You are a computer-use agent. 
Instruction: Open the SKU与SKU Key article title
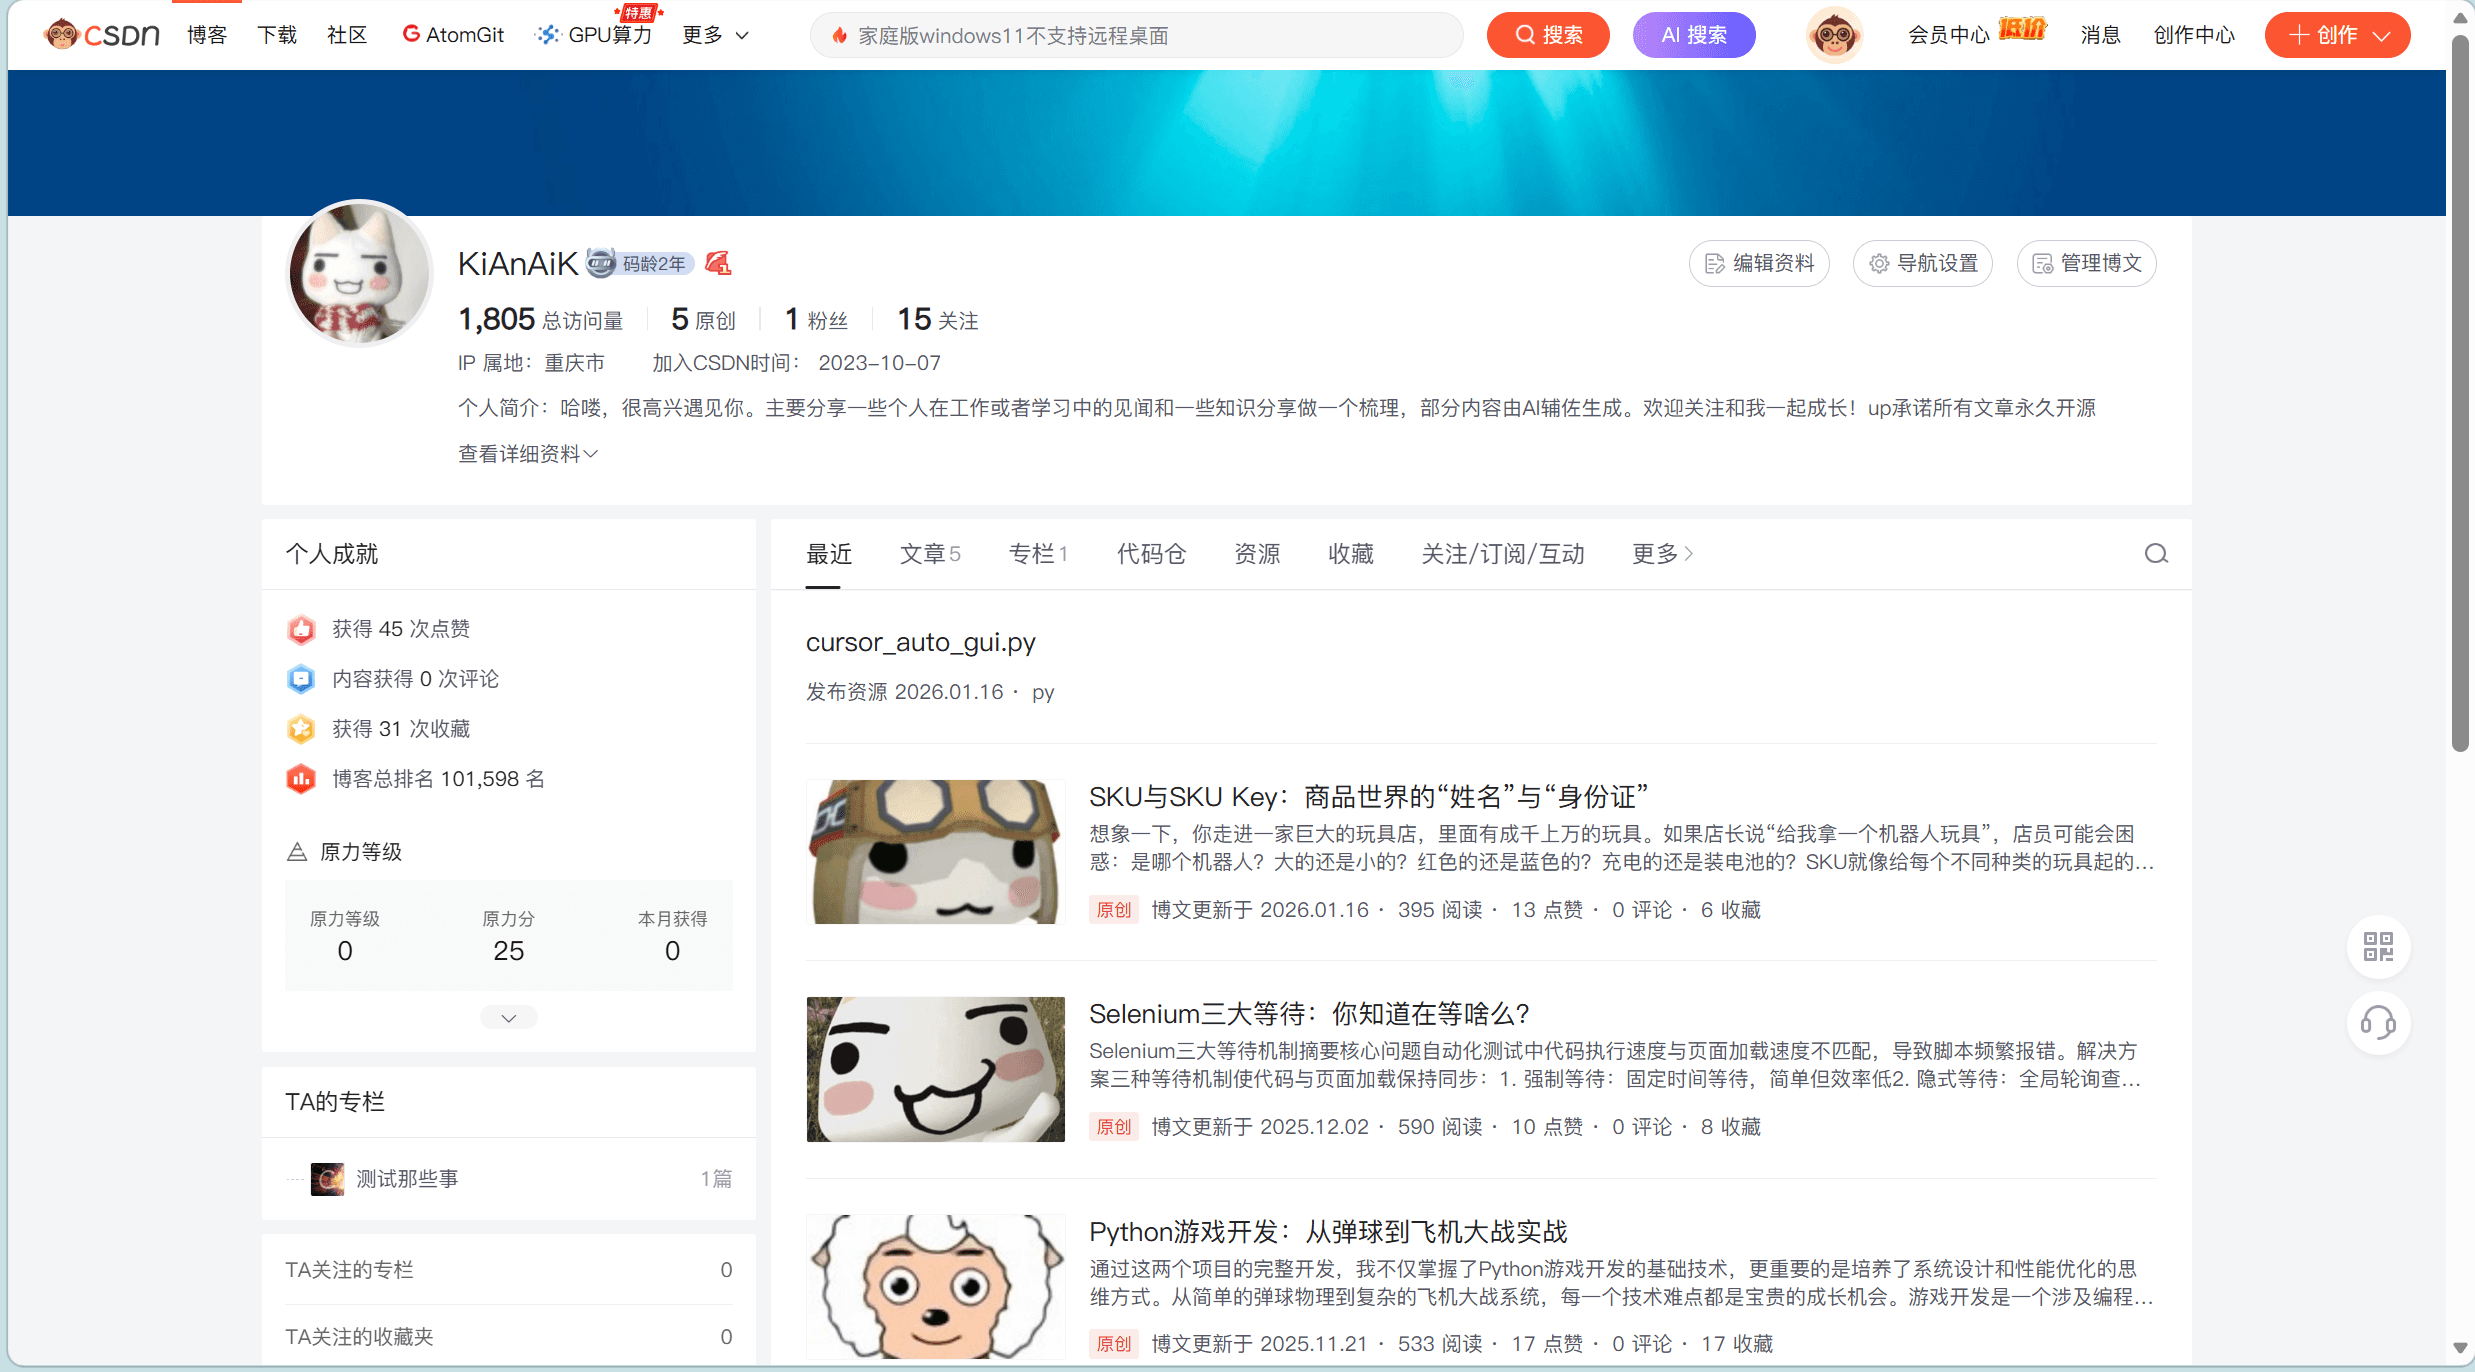tap(1368, 797)
